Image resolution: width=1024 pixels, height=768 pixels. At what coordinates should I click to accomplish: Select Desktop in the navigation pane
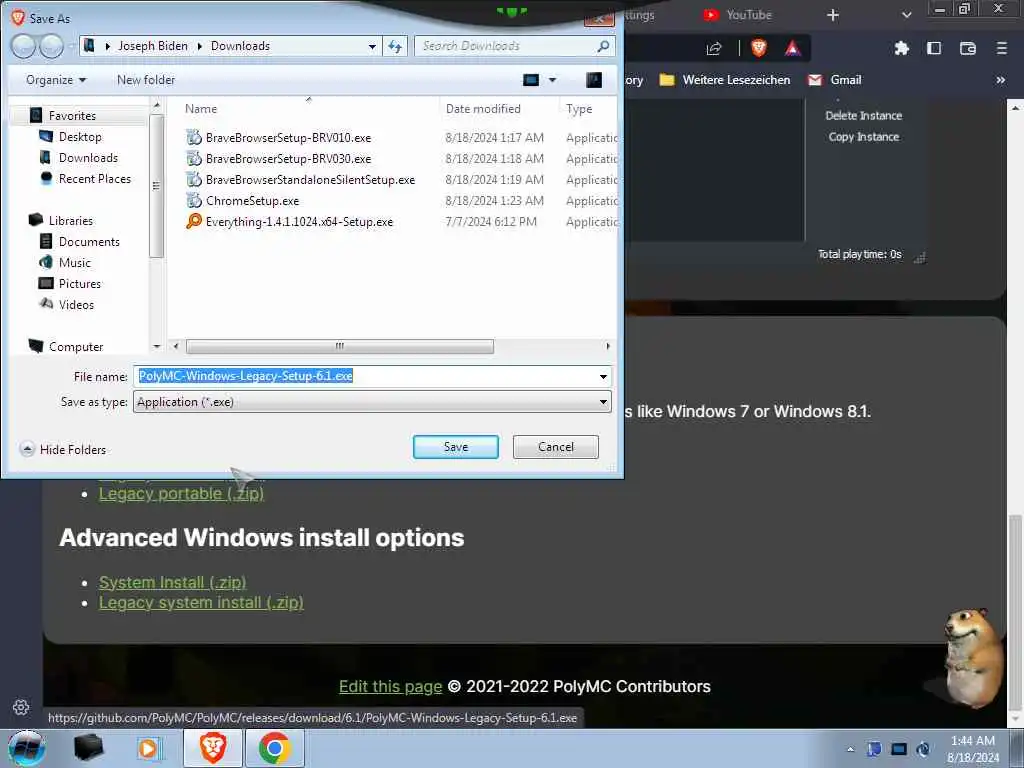(80, 136)
